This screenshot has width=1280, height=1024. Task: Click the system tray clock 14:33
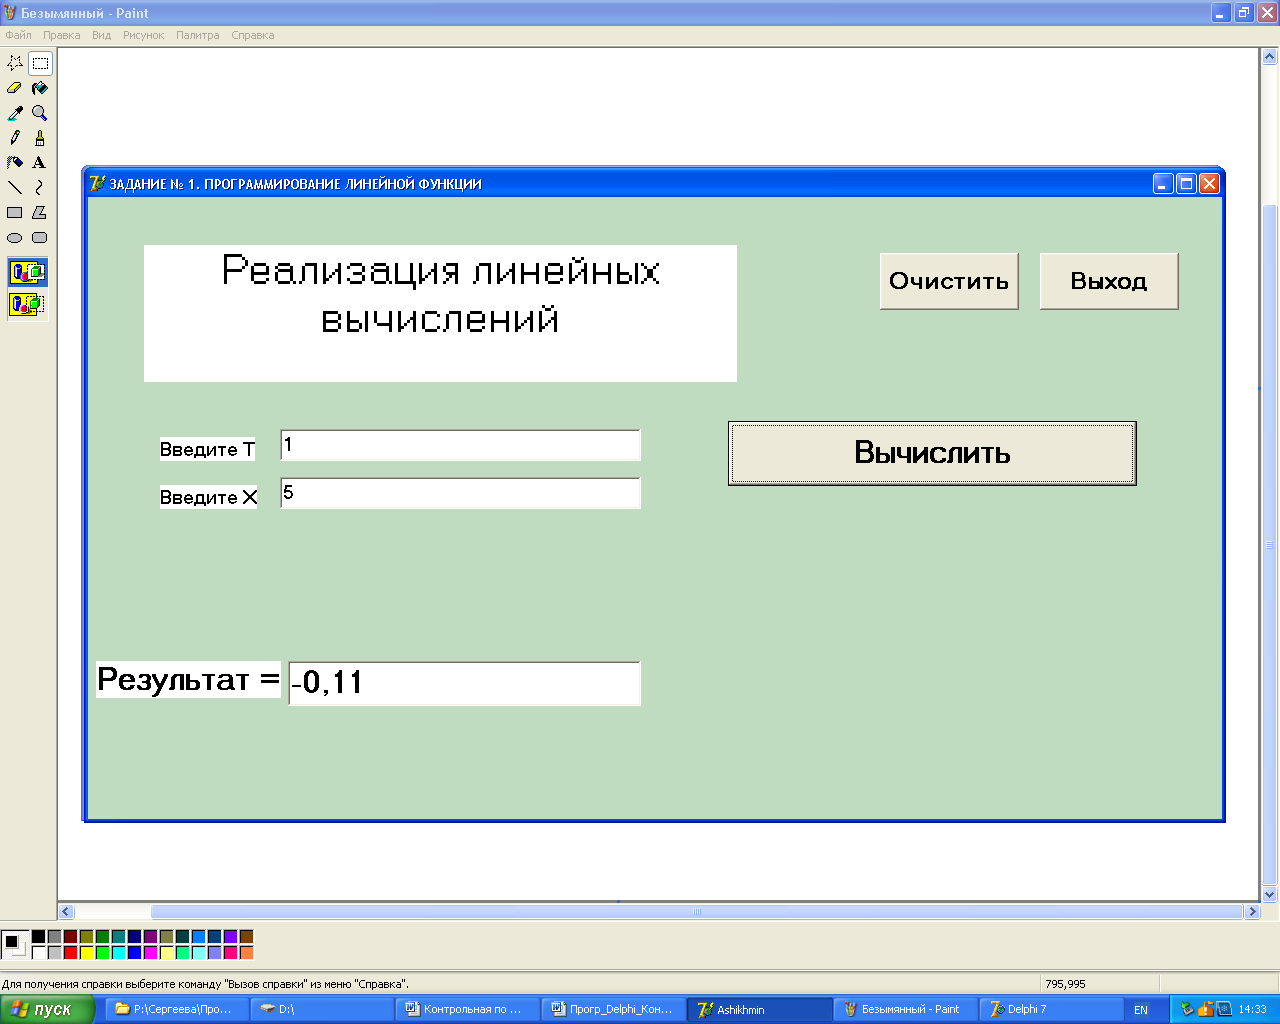pyautogui.click(x=1252, y=1009)
